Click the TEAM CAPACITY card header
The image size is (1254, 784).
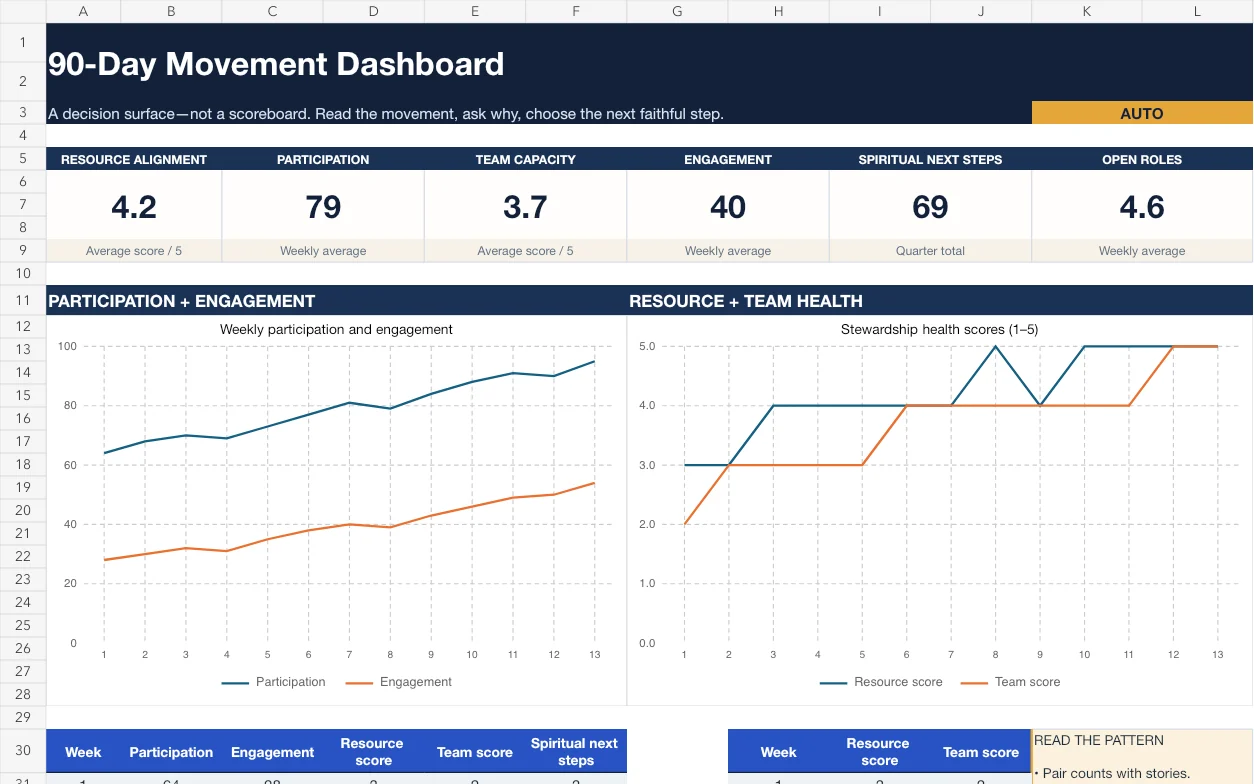pyautogui.click(x=526, y=159)
